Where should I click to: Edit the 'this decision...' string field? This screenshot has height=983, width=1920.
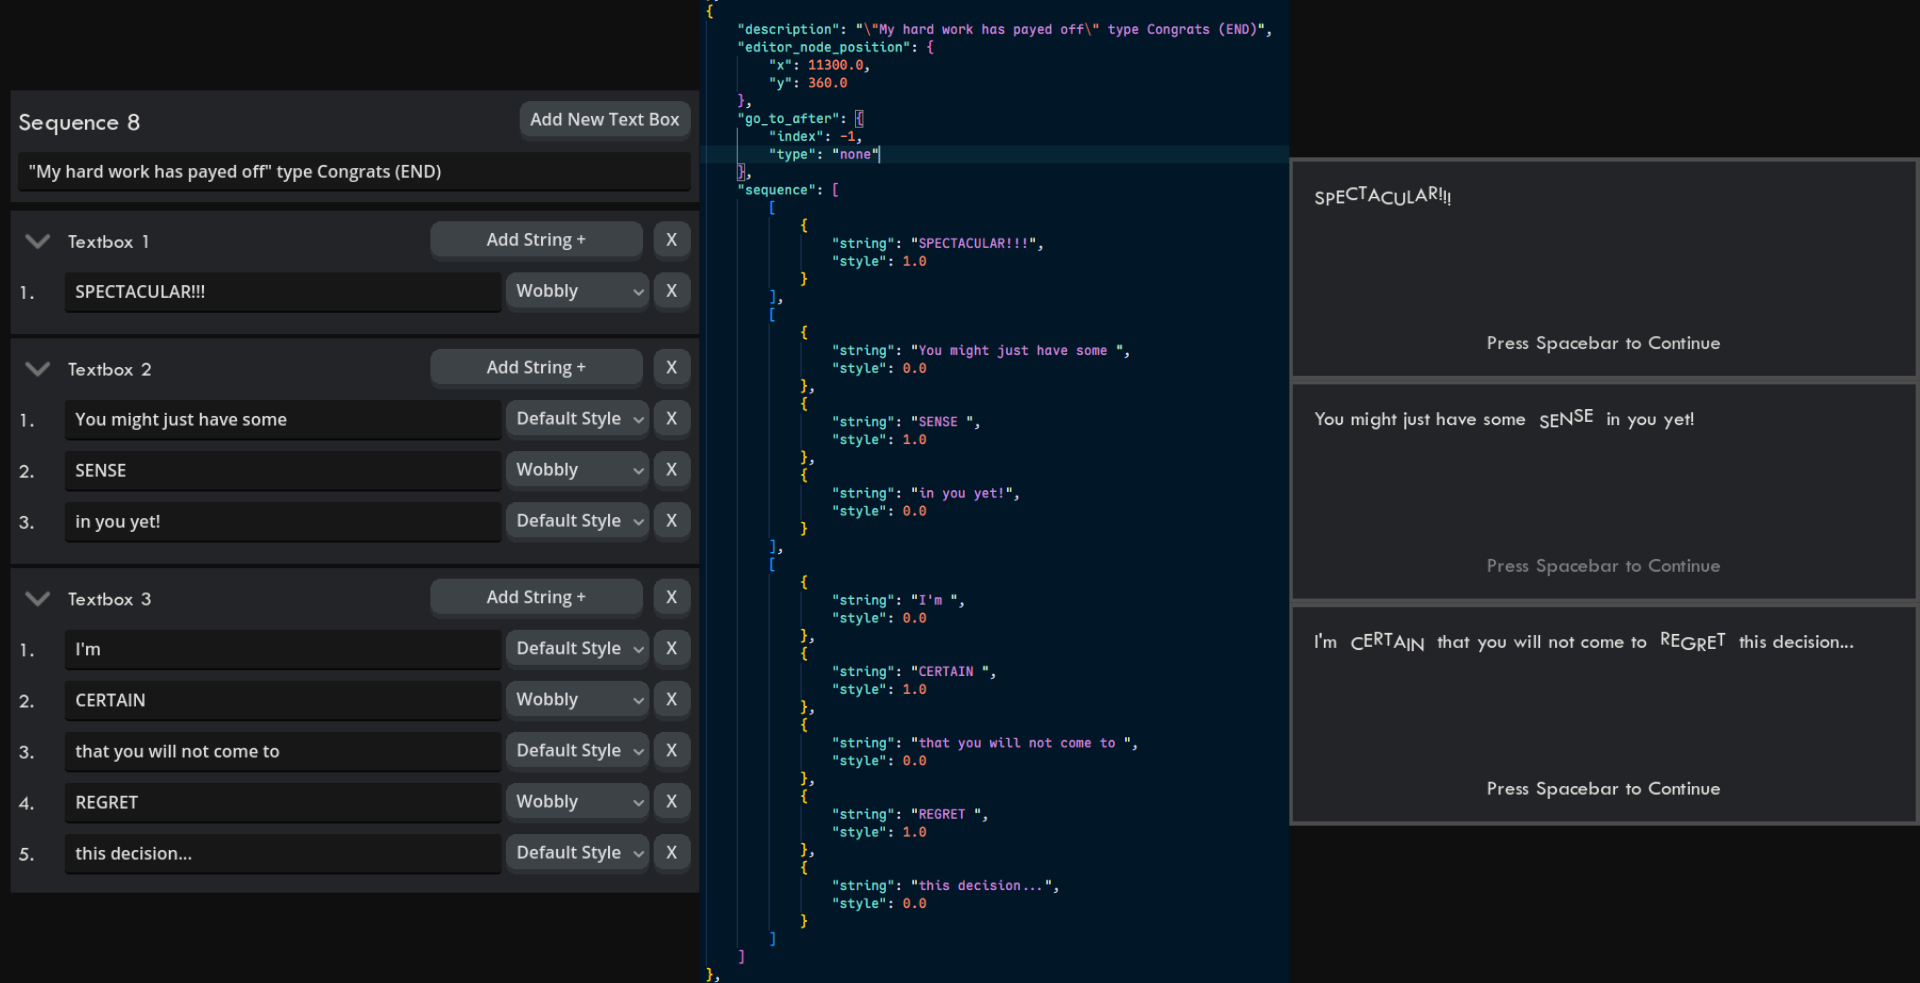tap(283, 854)
